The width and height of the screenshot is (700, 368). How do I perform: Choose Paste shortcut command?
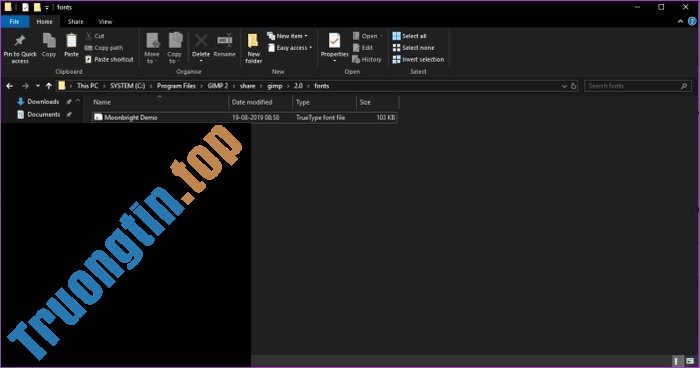click(109, 59)
